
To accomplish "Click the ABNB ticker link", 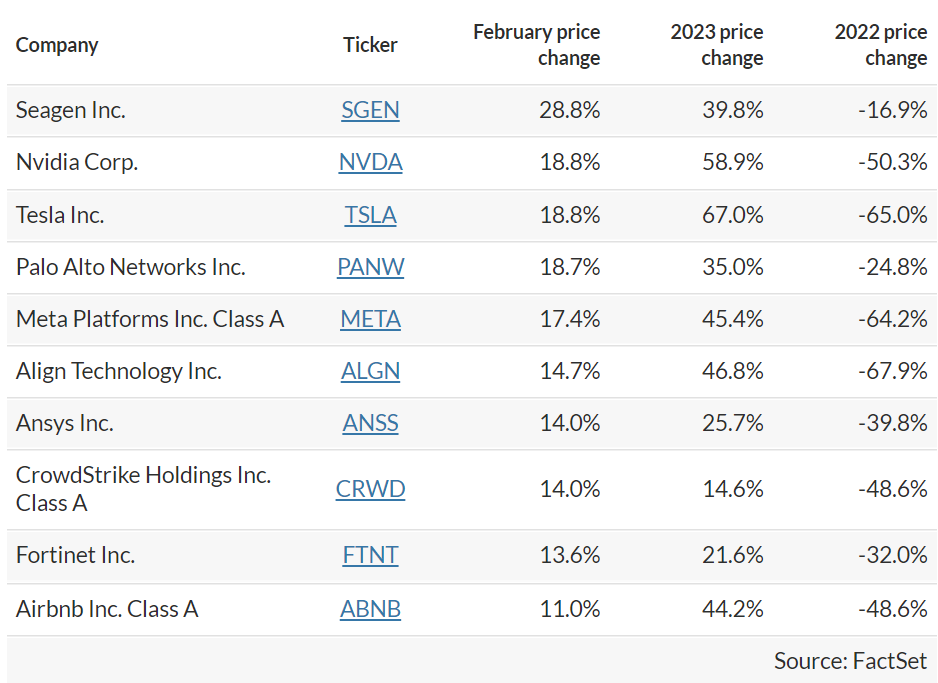I will pyautogui.click(x=370, y=609).
